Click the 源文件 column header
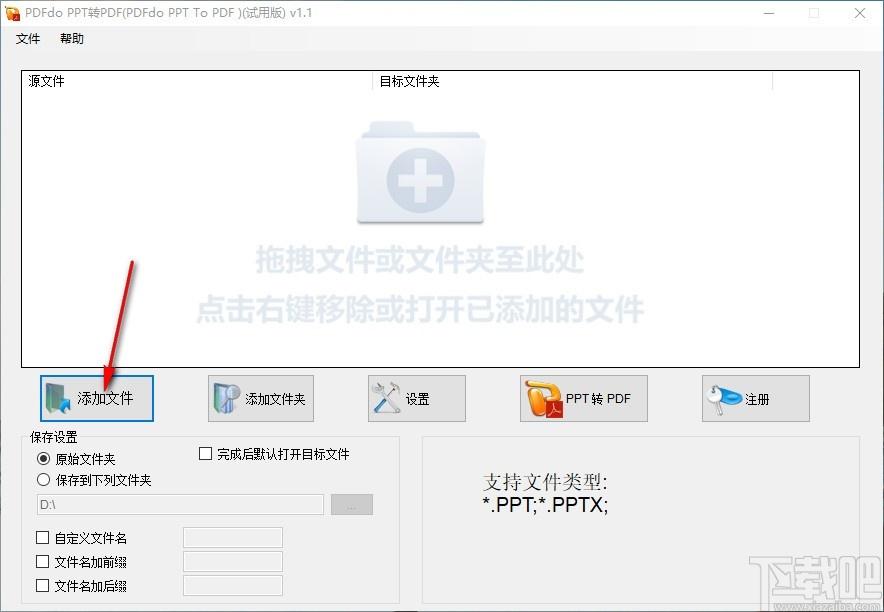Image resolution: width=884 pixels, height=612 pixels. tap(197, 81)
